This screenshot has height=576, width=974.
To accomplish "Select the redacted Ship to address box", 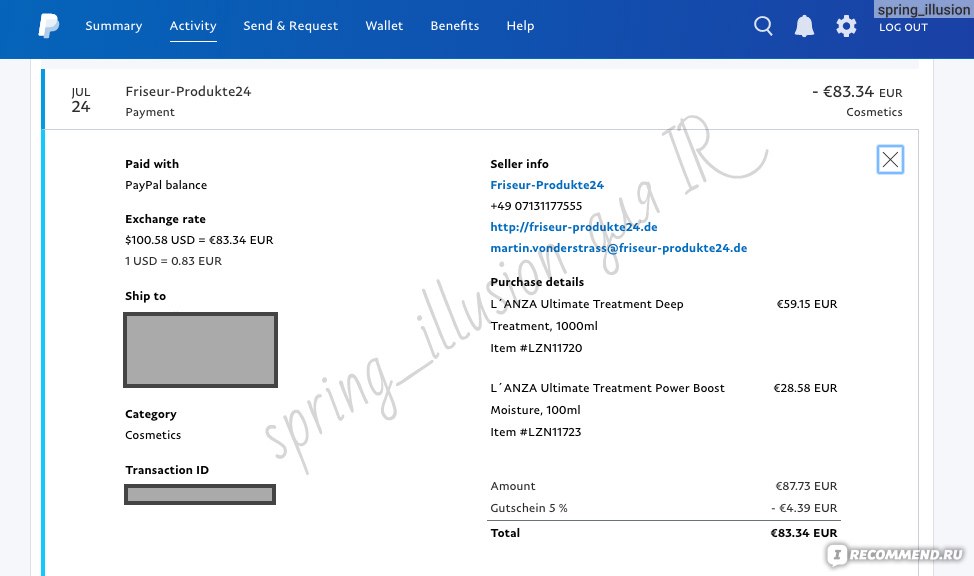I will click(201, 350).
